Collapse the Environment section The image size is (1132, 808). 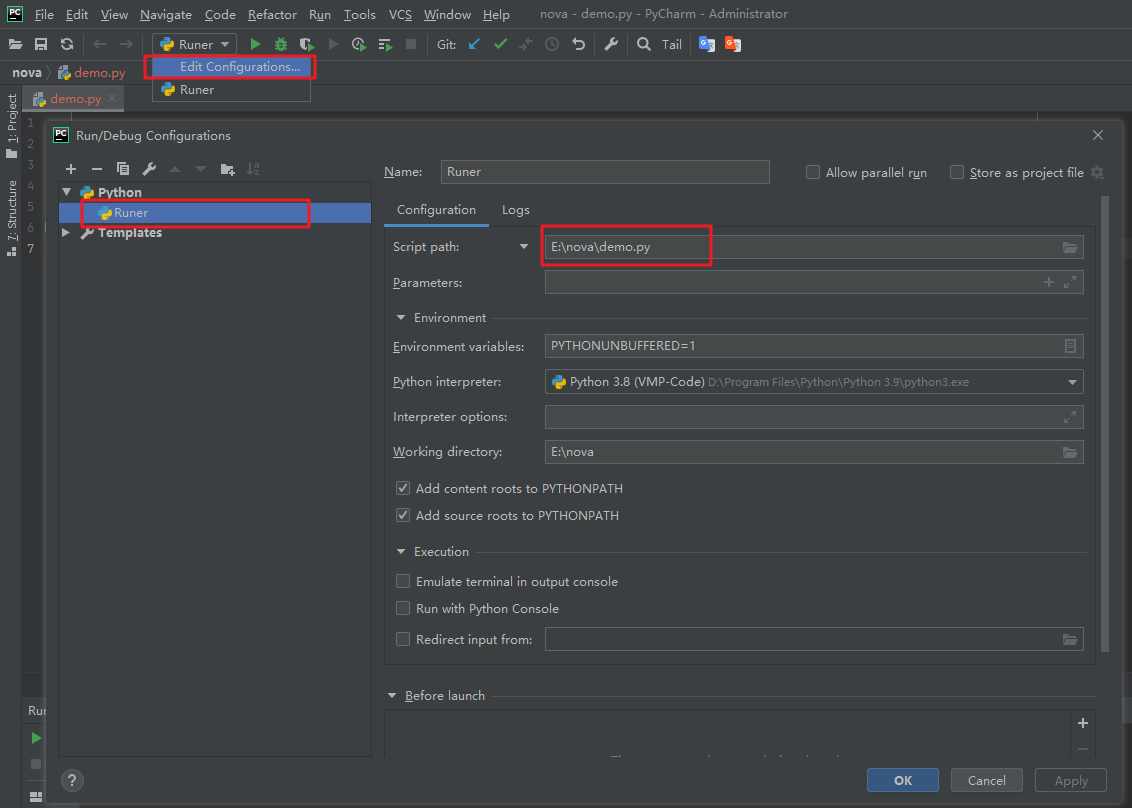pyautogui.click(x=402, y=318)
